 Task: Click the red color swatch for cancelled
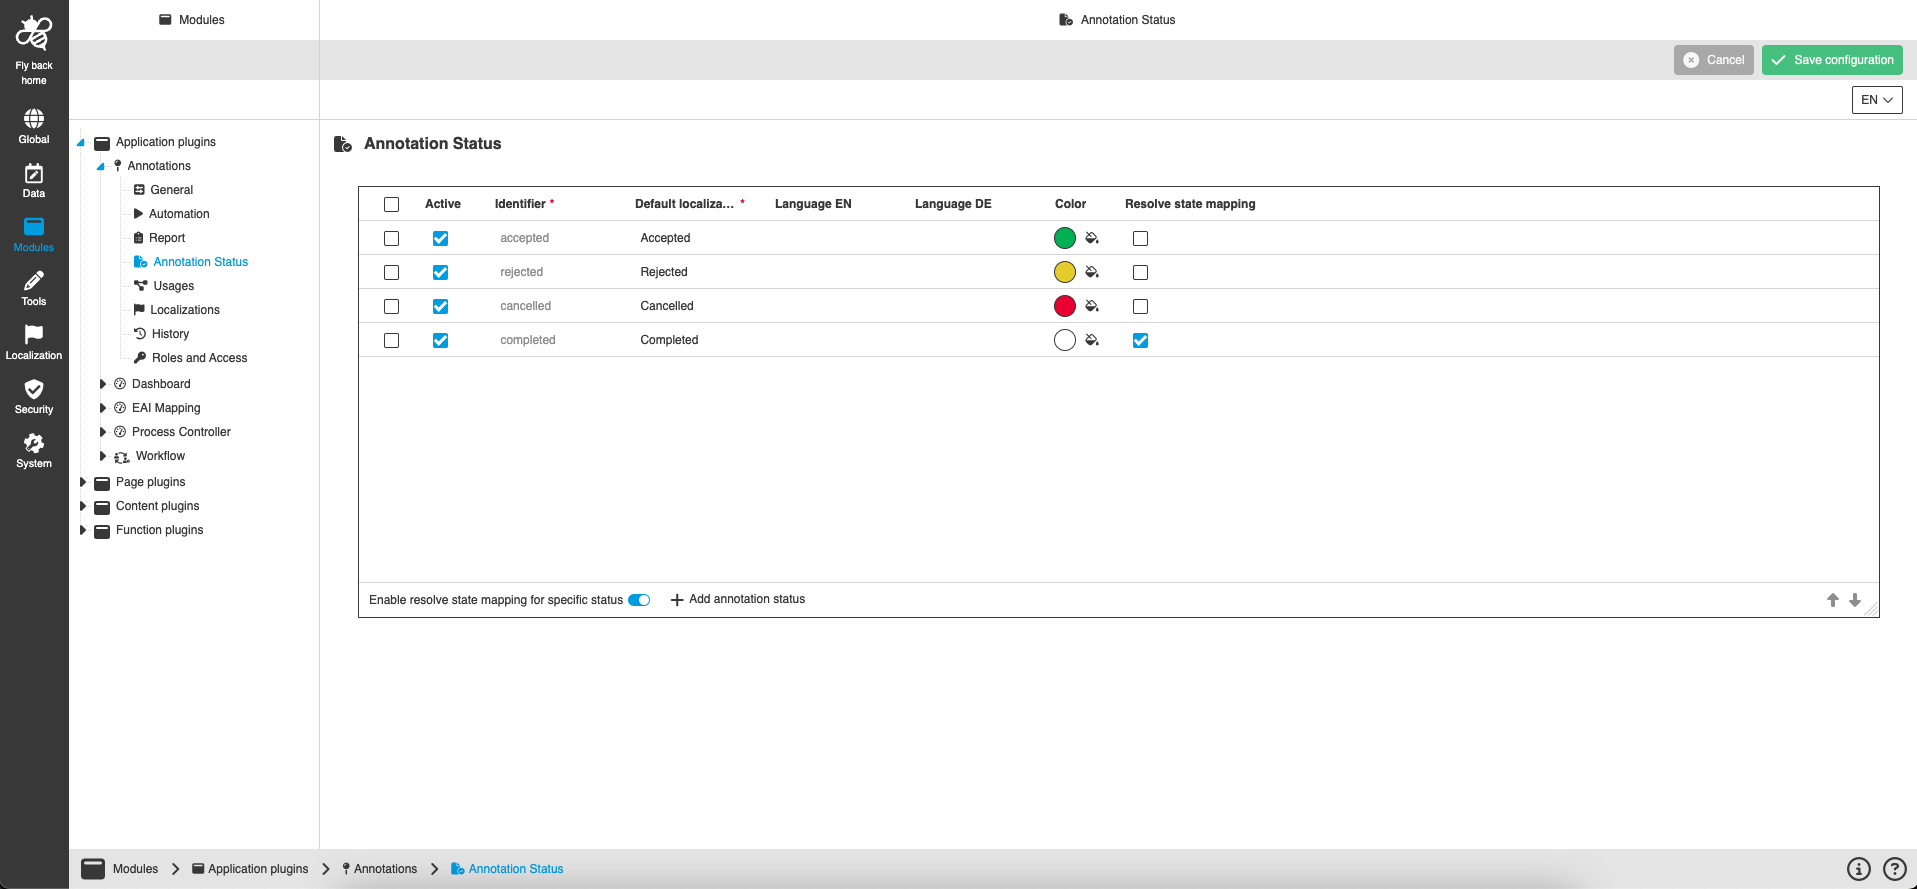tap(1065, 306)
